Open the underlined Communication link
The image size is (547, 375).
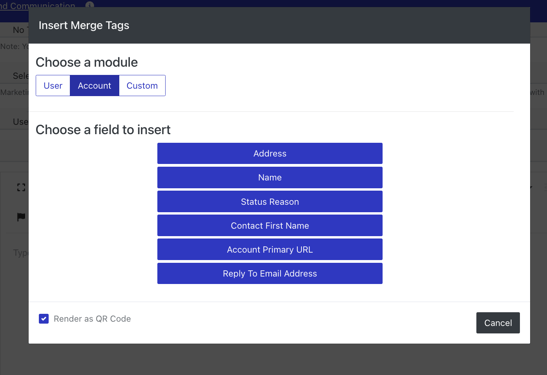(37, 5)
